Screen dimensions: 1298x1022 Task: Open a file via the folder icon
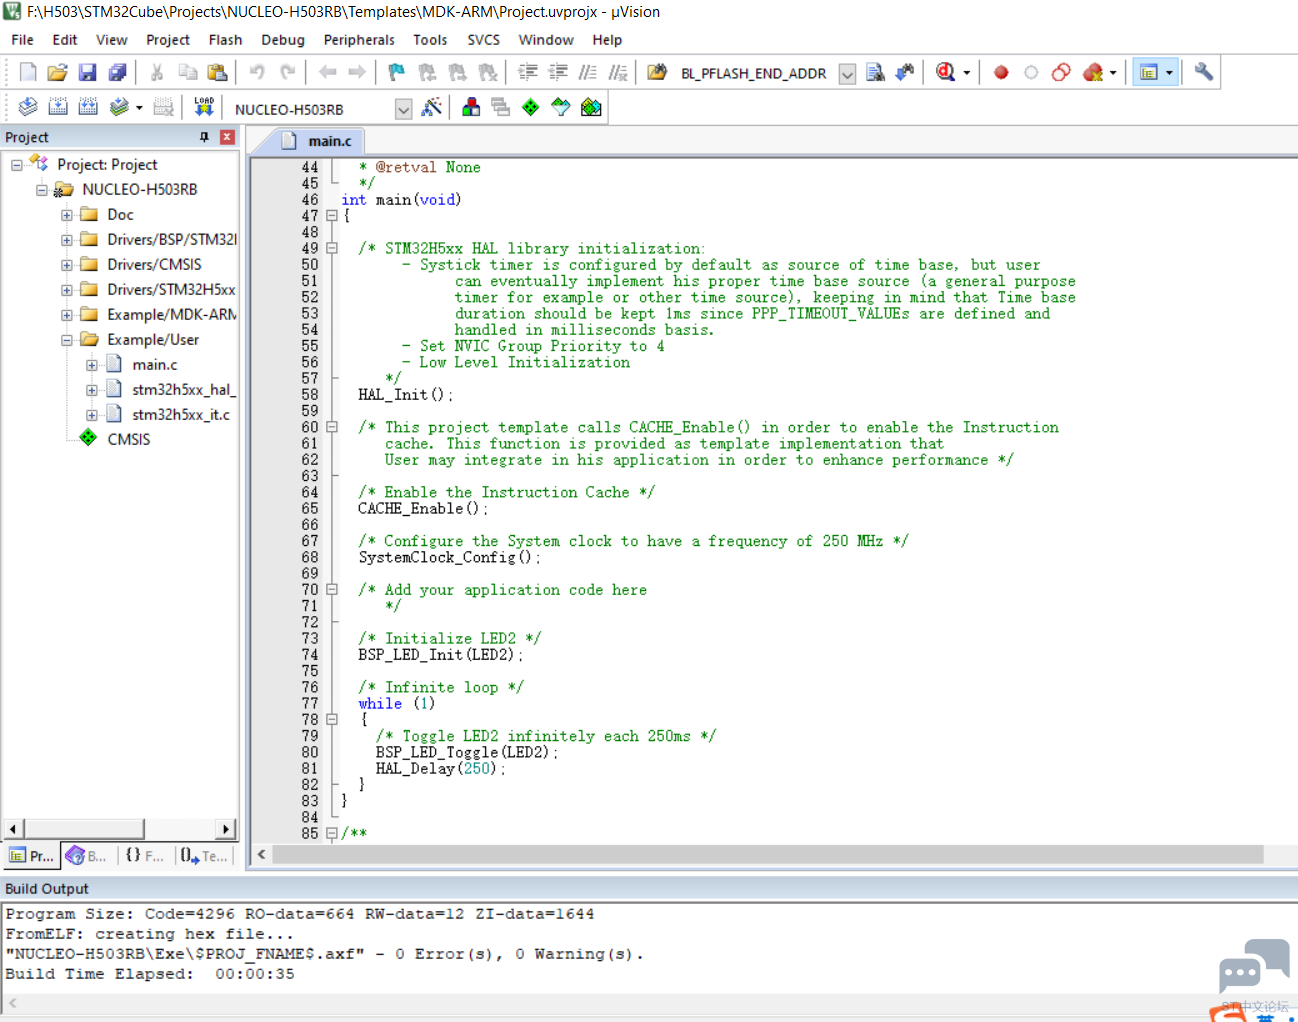pos(58,72)
